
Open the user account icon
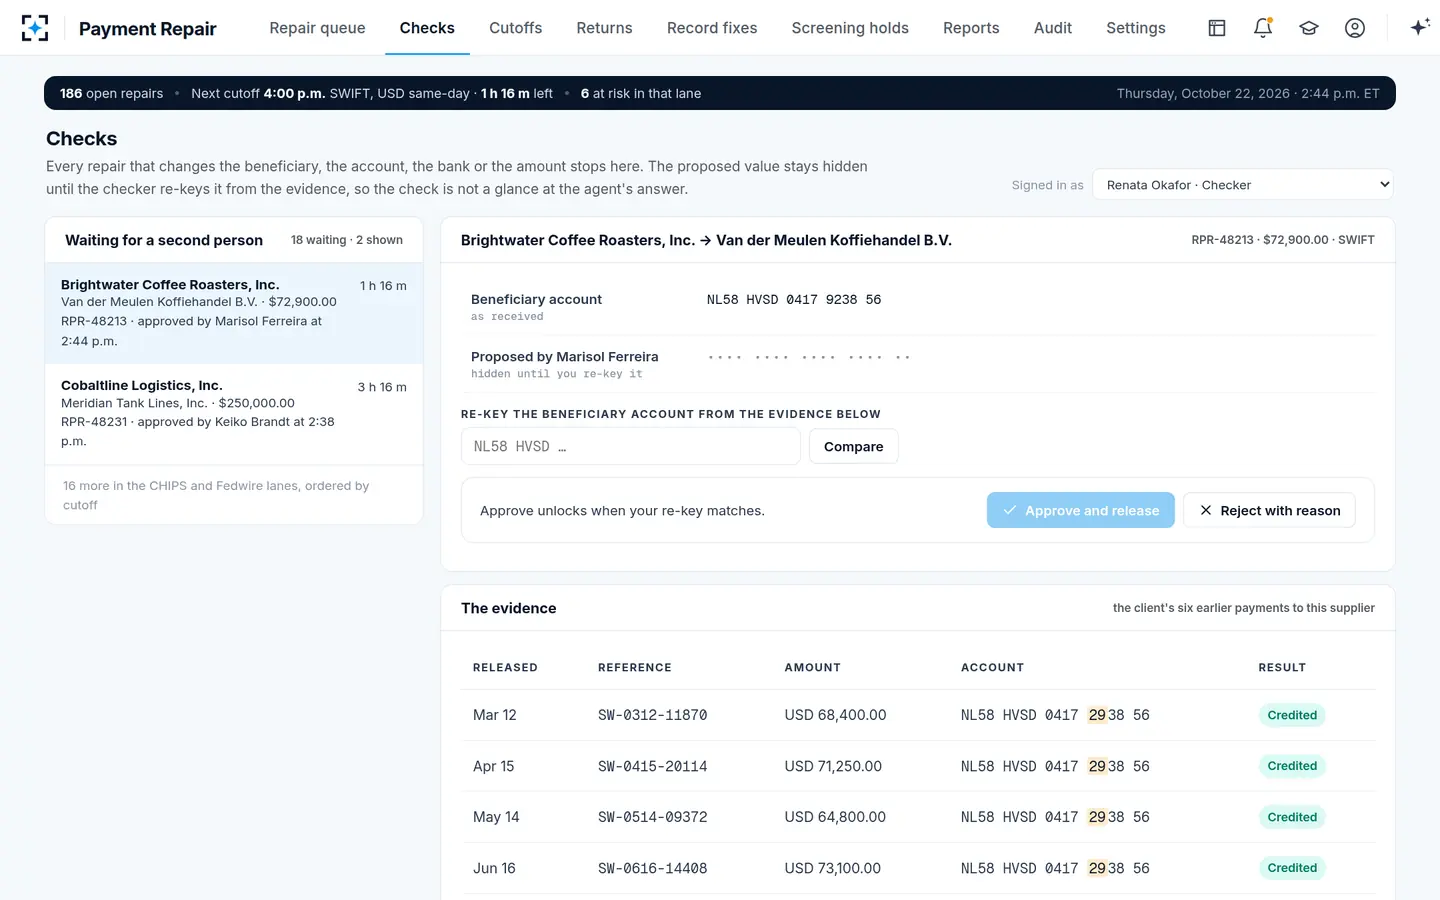point(1355,28)
